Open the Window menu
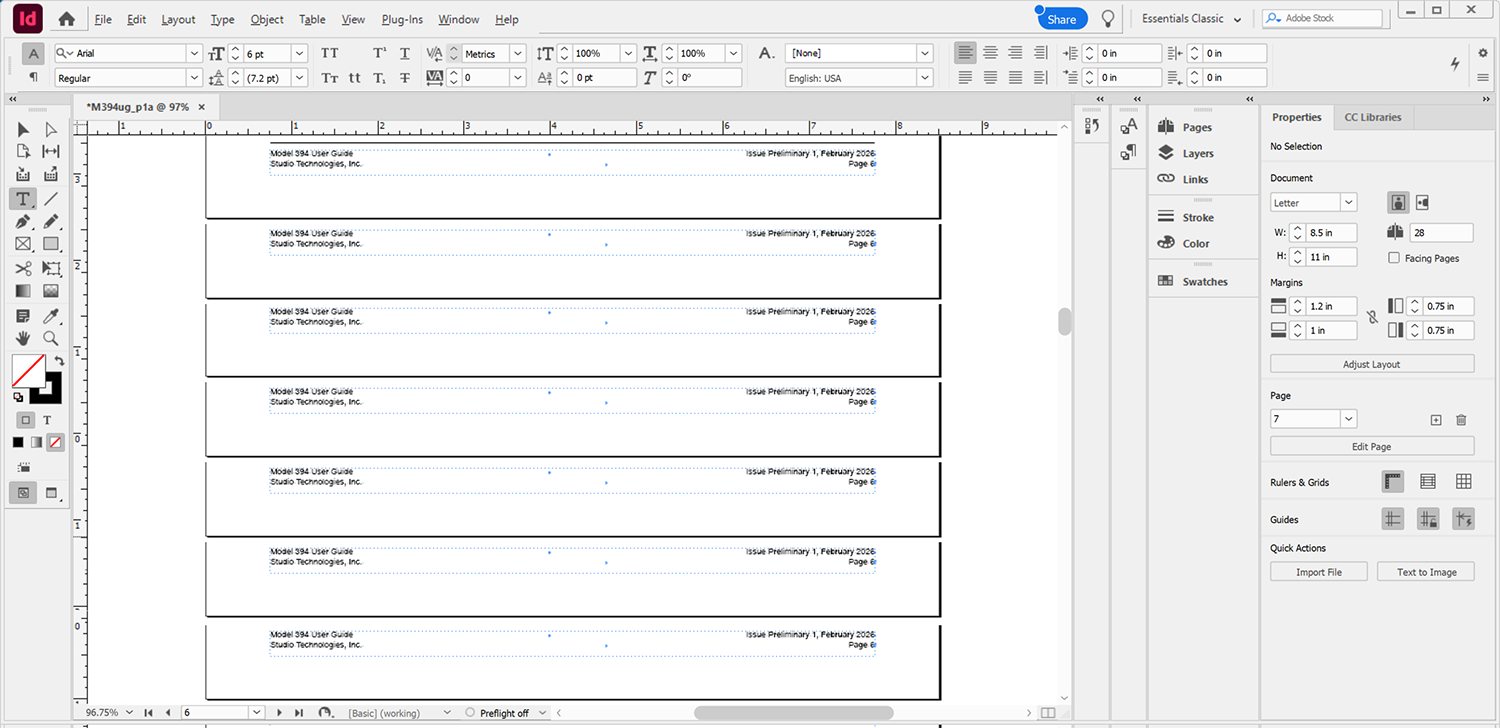 click(458, 19)
